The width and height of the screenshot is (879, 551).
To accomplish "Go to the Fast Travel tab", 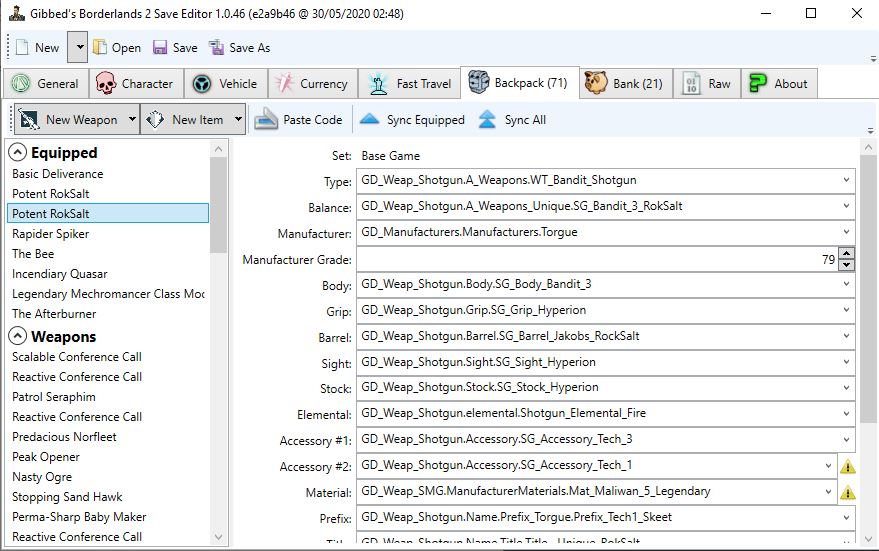I will [410, 84].
